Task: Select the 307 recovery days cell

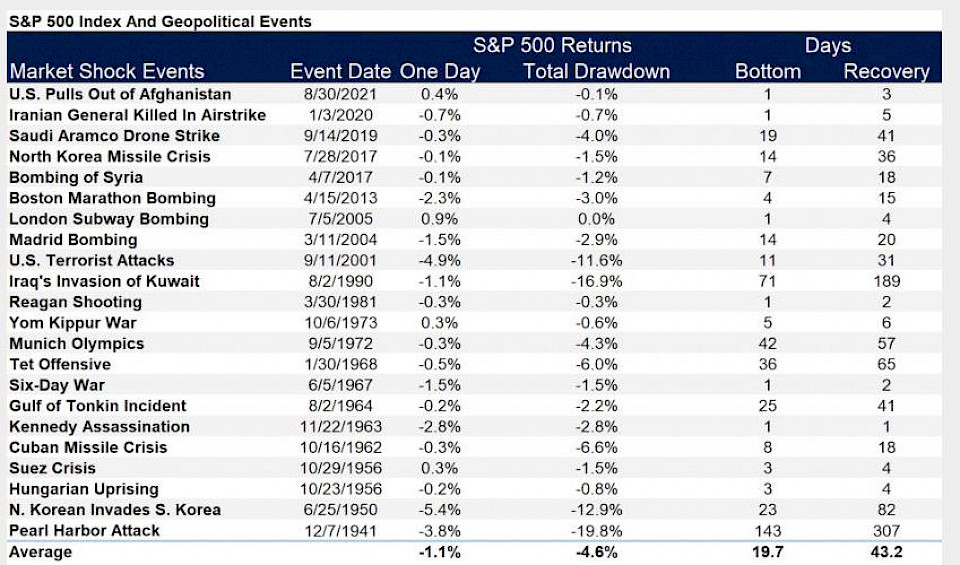Action: tap(886, 530)
